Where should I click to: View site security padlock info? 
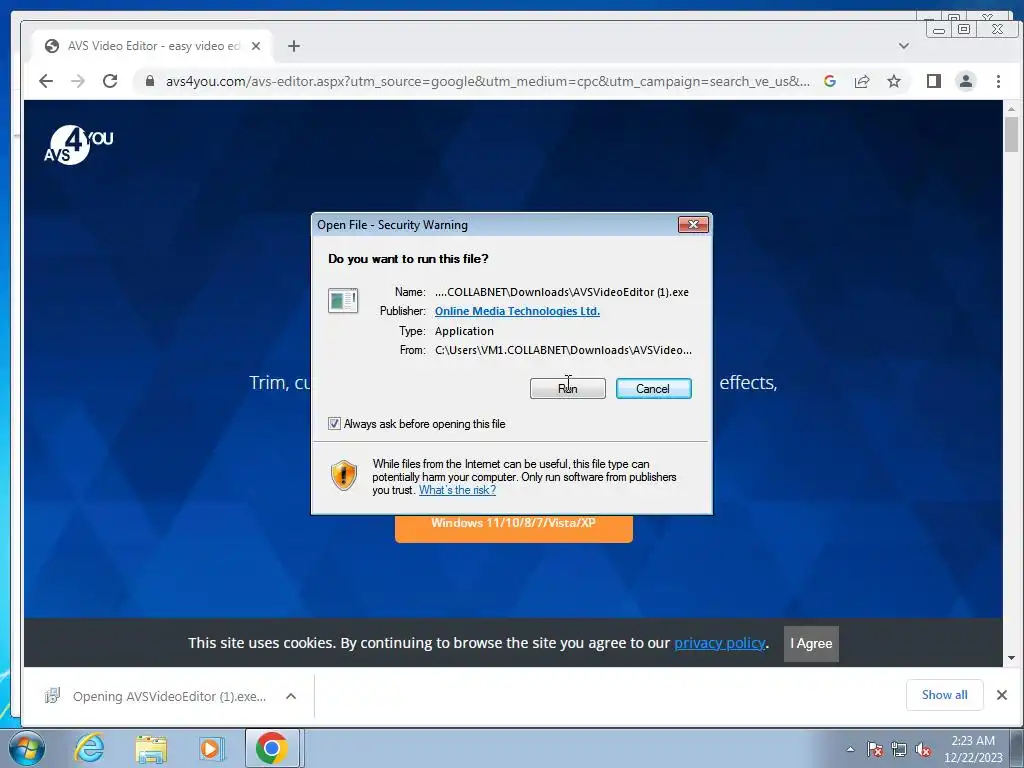click(x=150, y=81)
